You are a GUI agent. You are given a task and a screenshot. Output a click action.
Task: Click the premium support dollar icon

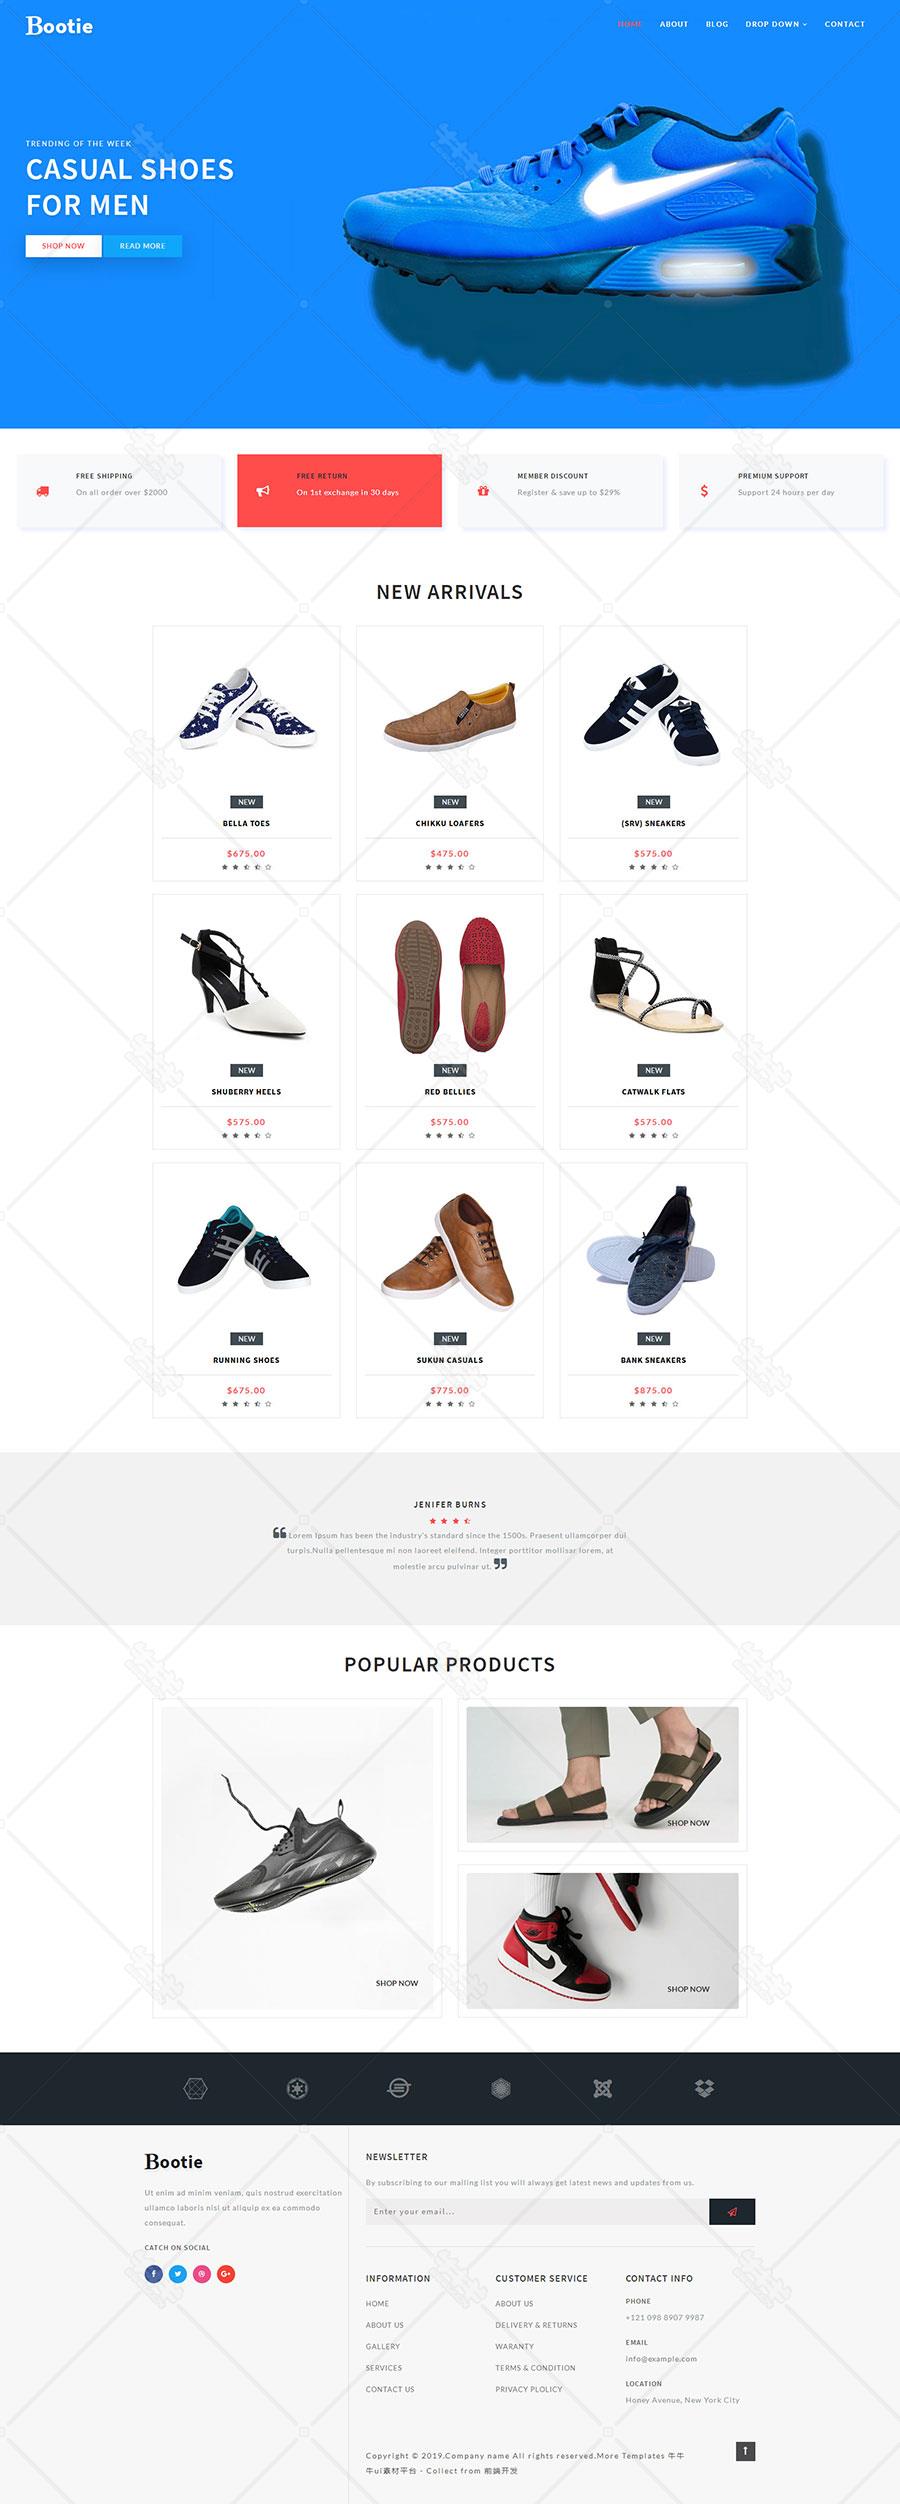click(x=704, y=491)
